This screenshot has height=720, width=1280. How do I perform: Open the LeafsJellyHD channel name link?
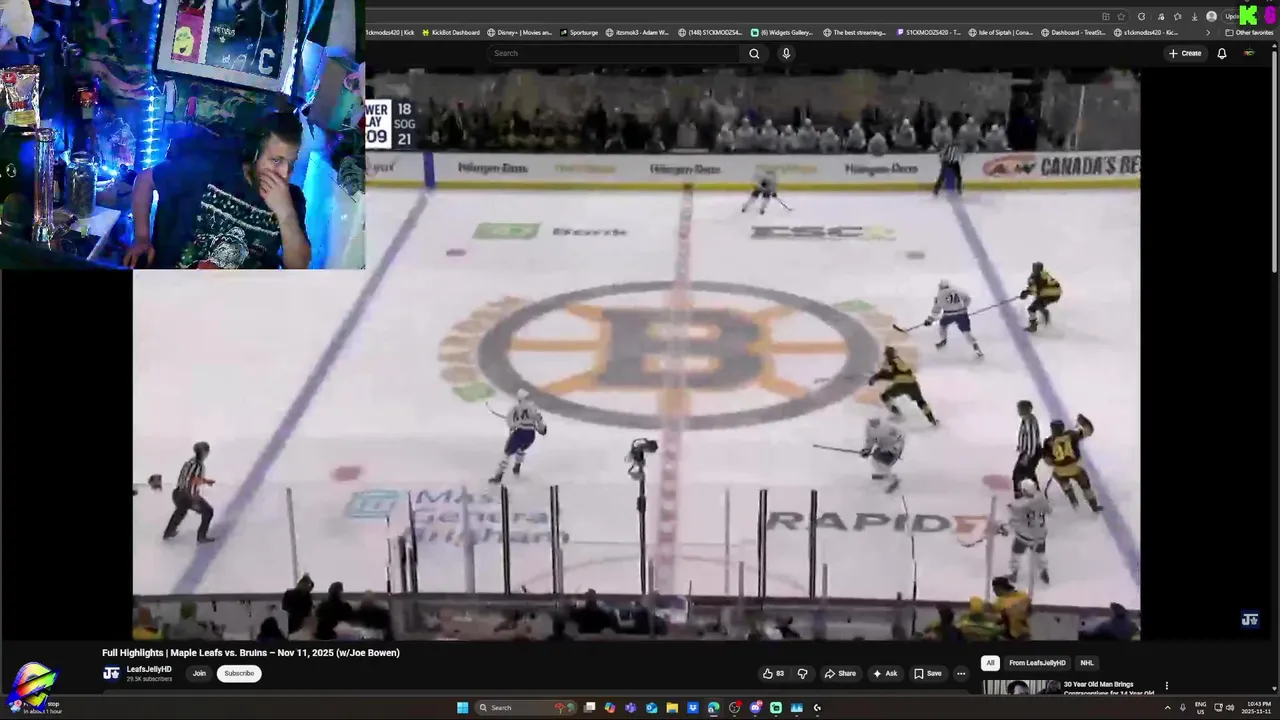coord(149,669)
